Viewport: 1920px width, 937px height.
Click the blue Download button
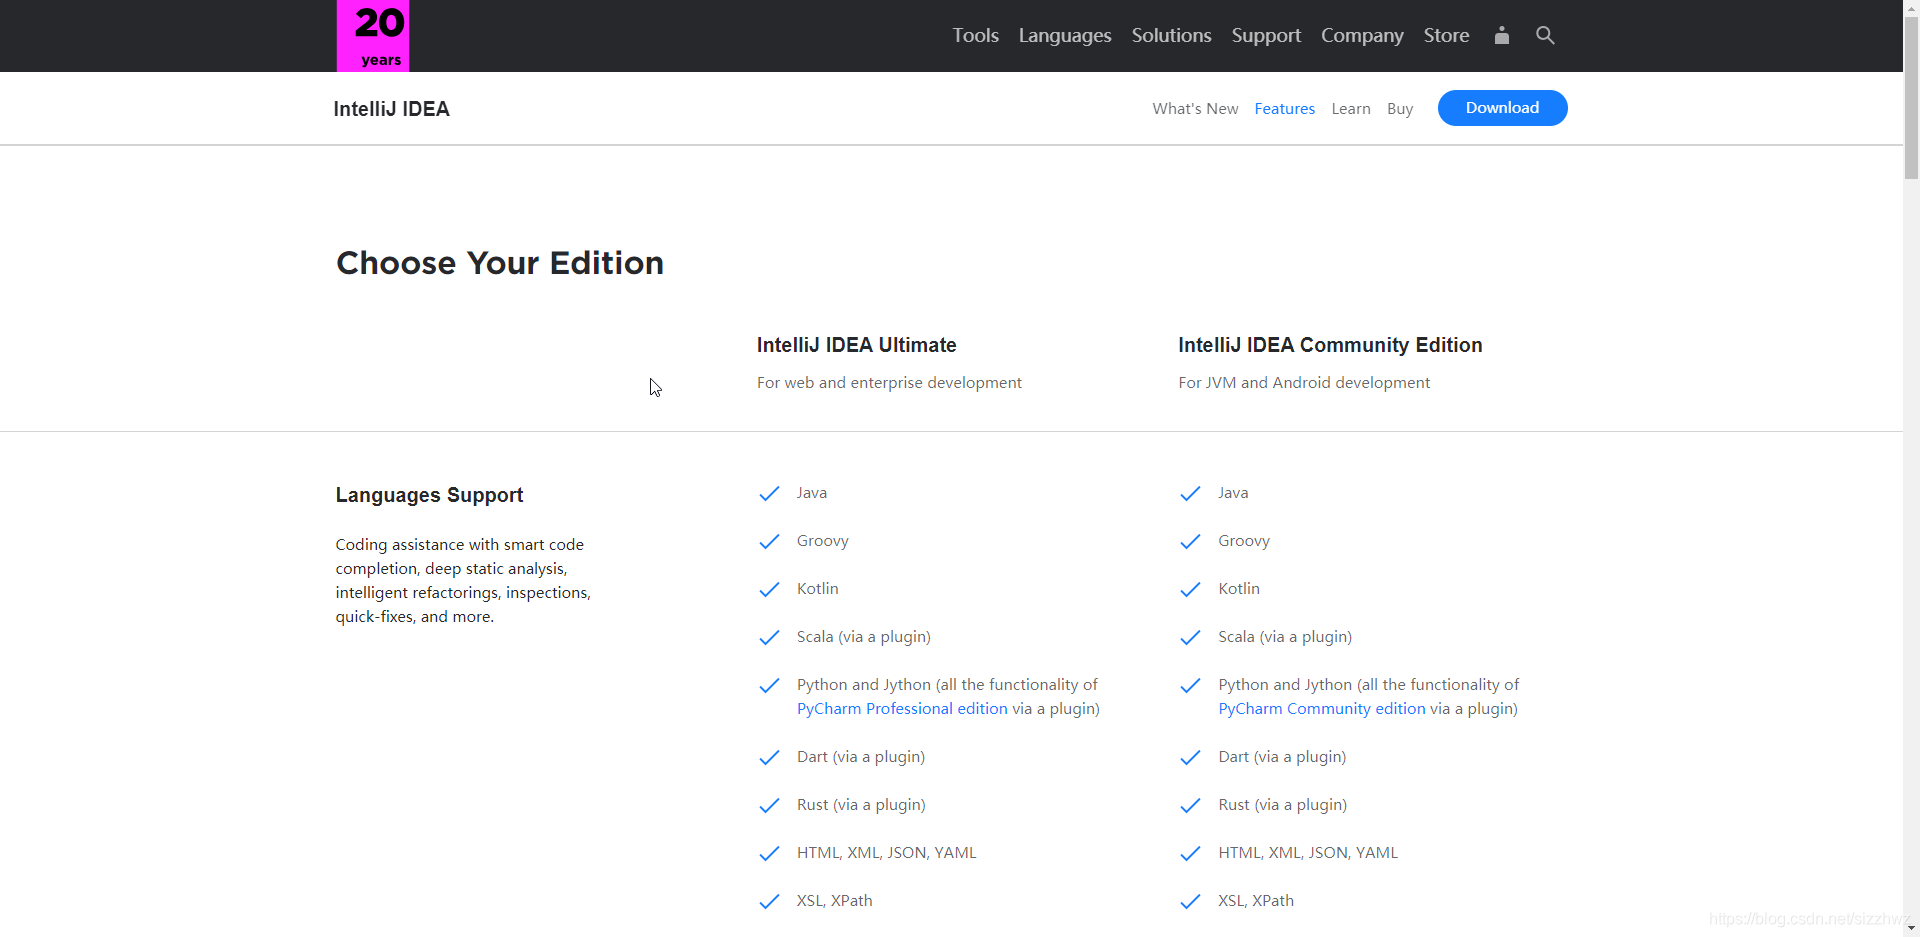[1502, 108]
